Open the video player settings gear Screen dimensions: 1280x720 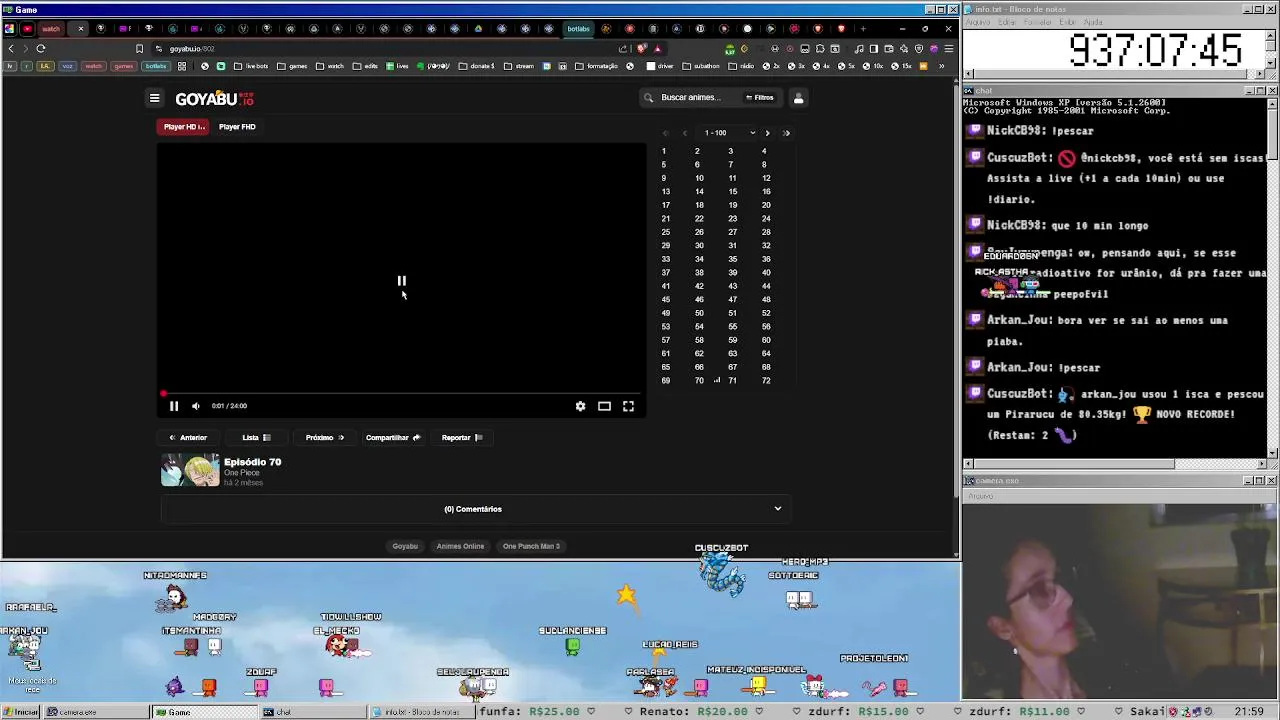(x=580, y=406)
